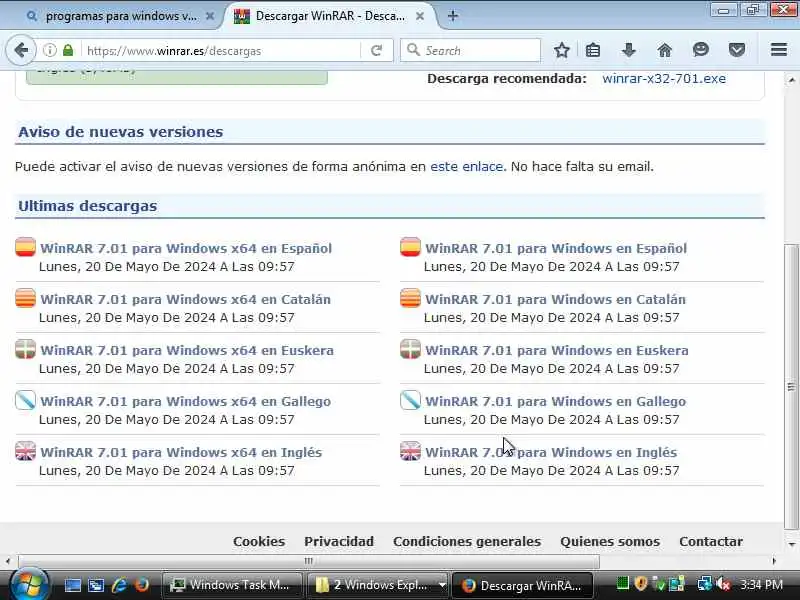
Task: View site information via the info icon
Action: (x=49, y=51)
